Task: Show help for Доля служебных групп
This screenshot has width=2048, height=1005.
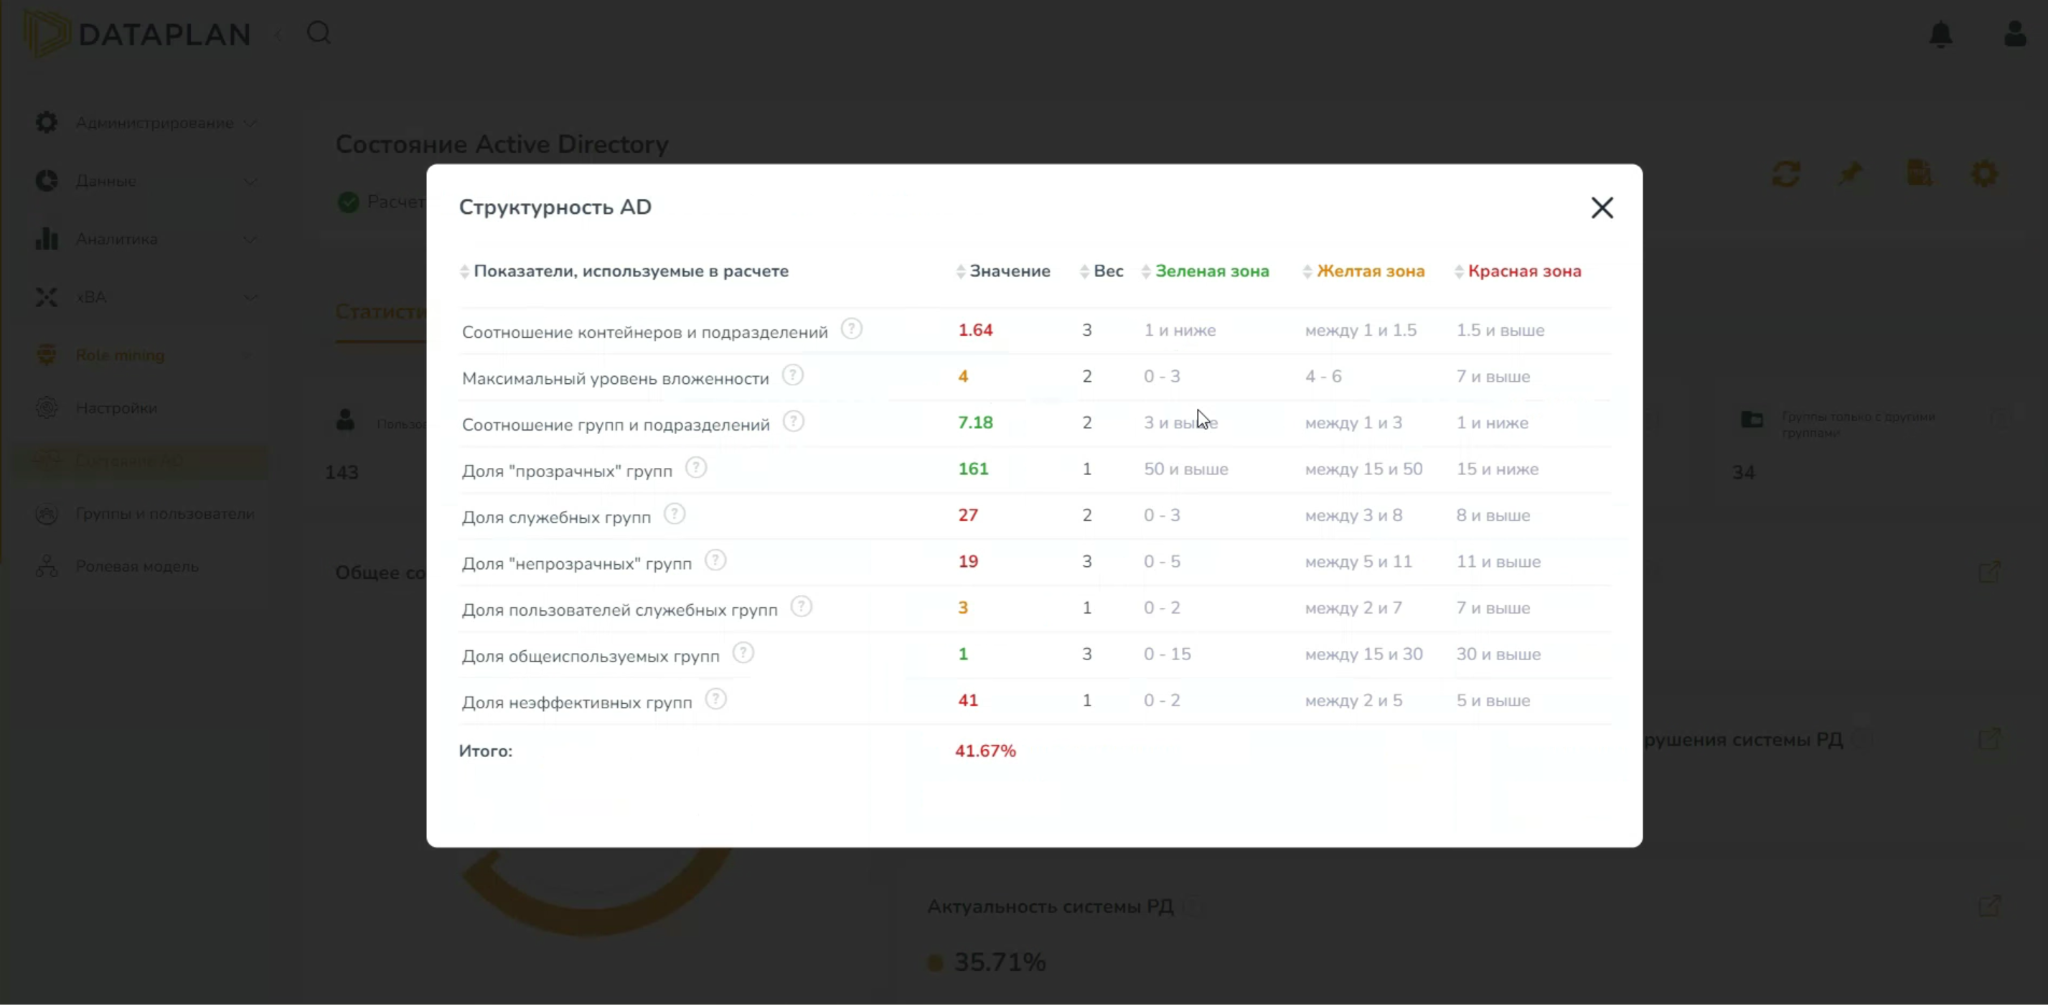Action: pos(675,514)
